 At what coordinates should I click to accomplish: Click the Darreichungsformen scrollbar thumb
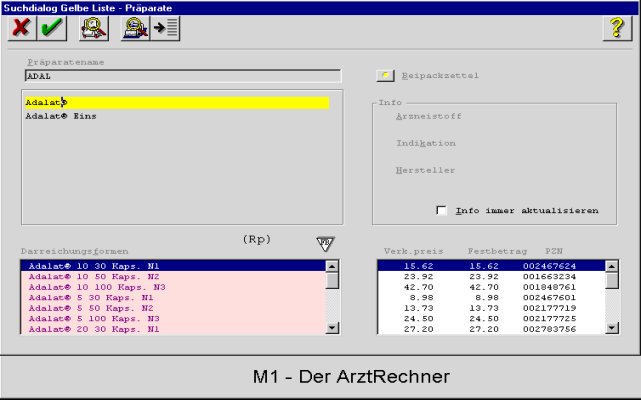coord(332,281)
